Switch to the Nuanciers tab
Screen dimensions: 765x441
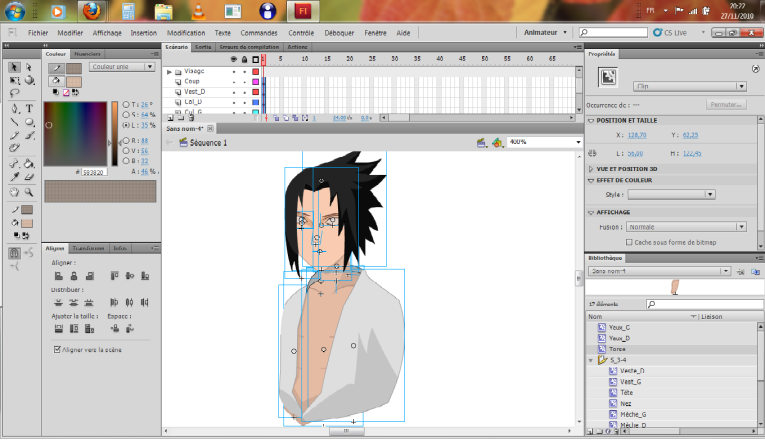coord(87,54)
